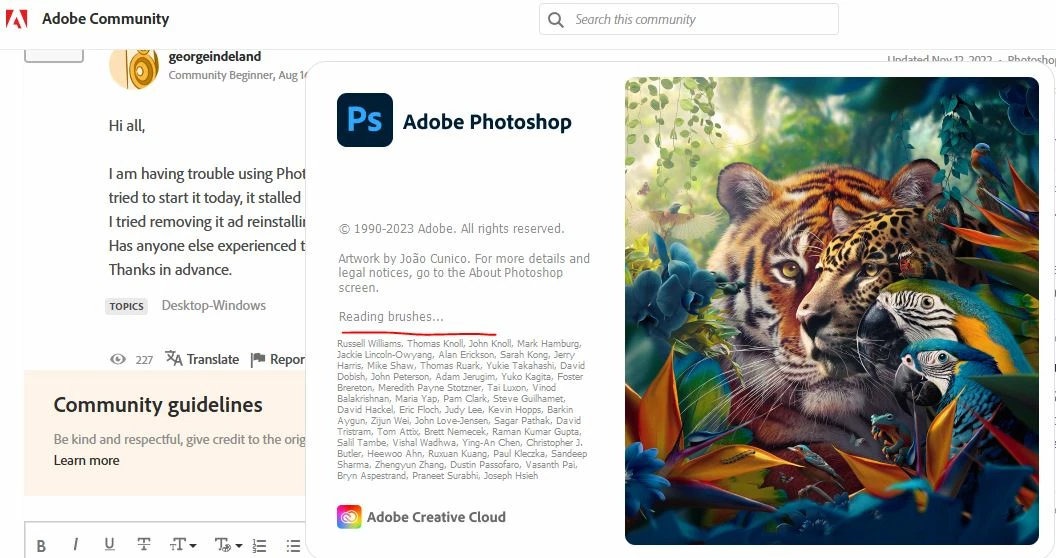Toggle bold formatting in reply editor

[41, 546]
